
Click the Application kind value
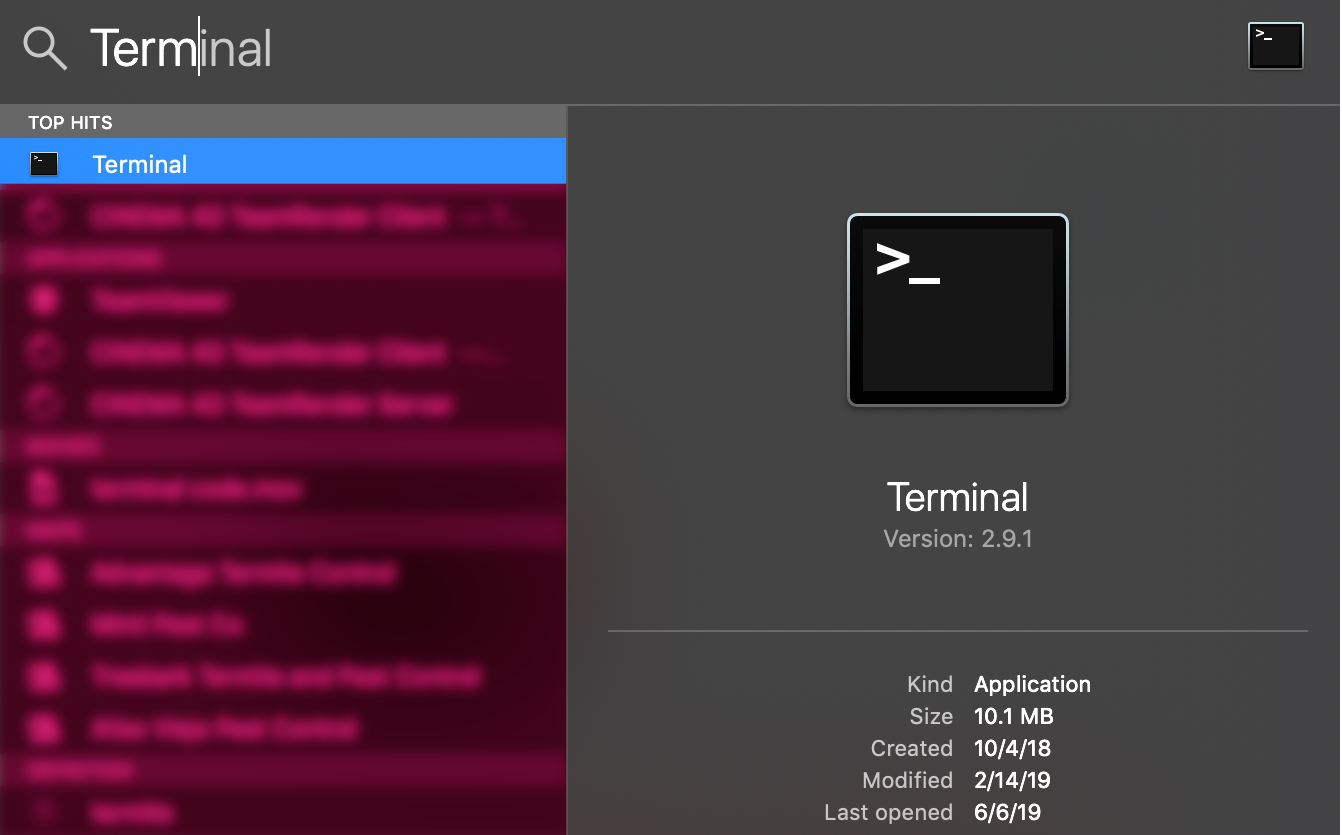1032,684
